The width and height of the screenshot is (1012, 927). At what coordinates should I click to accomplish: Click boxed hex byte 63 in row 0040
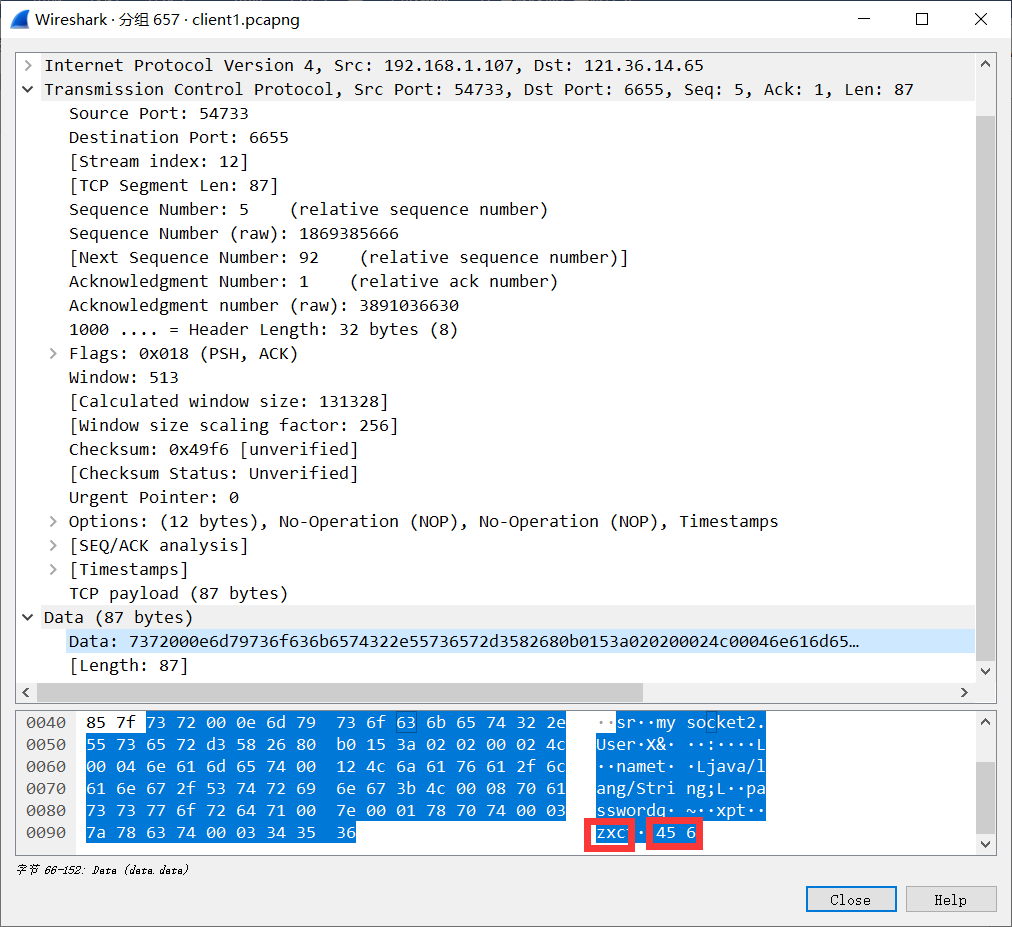coord(406,722)
